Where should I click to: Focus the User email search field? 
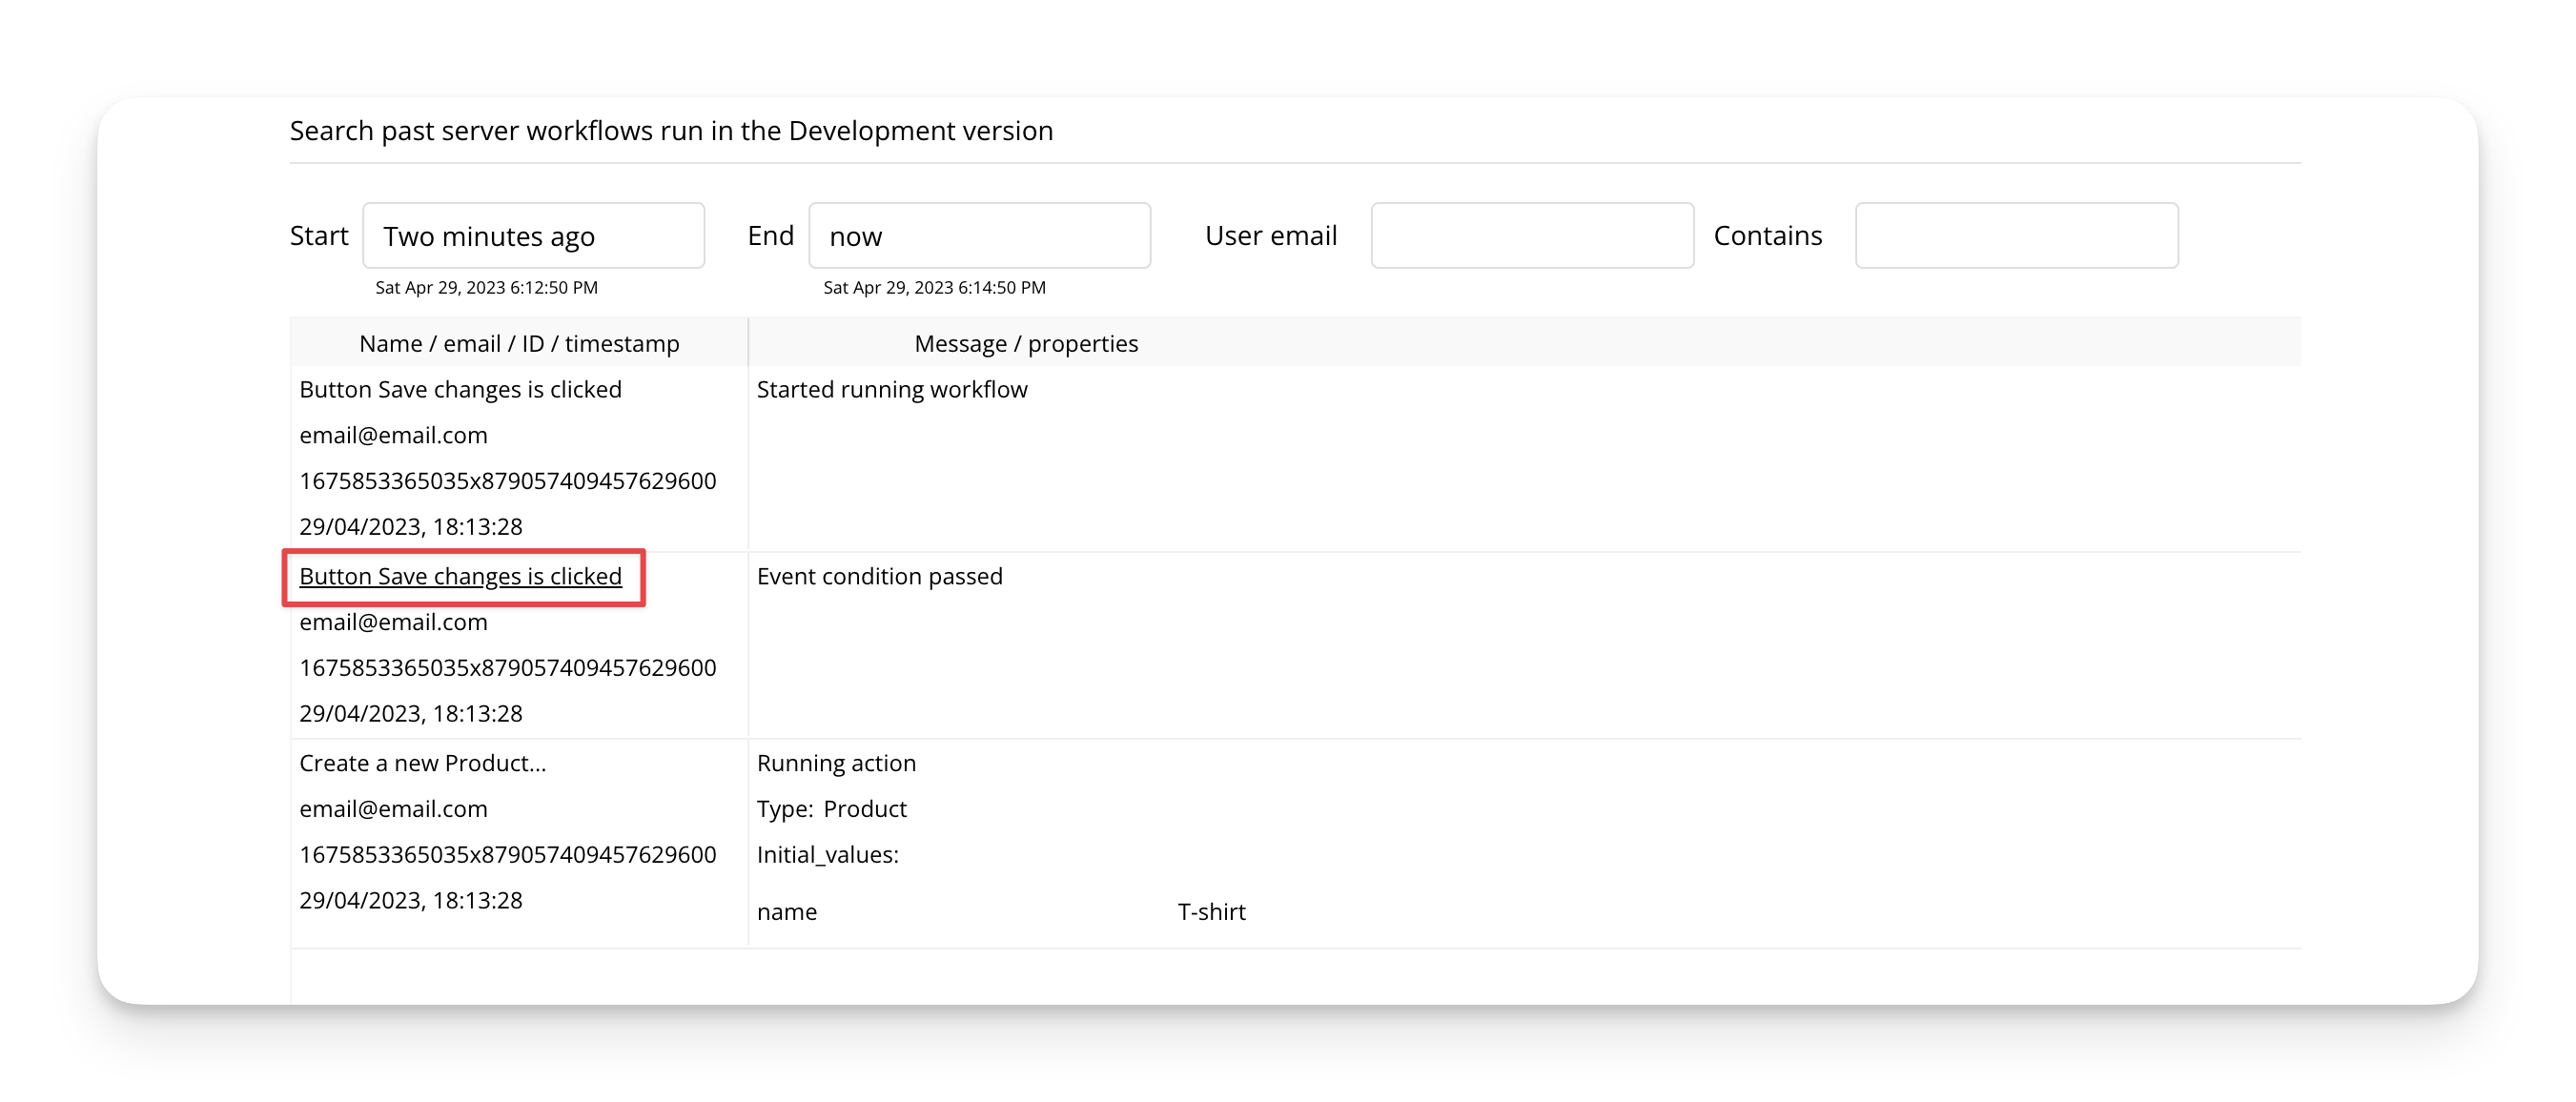tap(1531, 236)
